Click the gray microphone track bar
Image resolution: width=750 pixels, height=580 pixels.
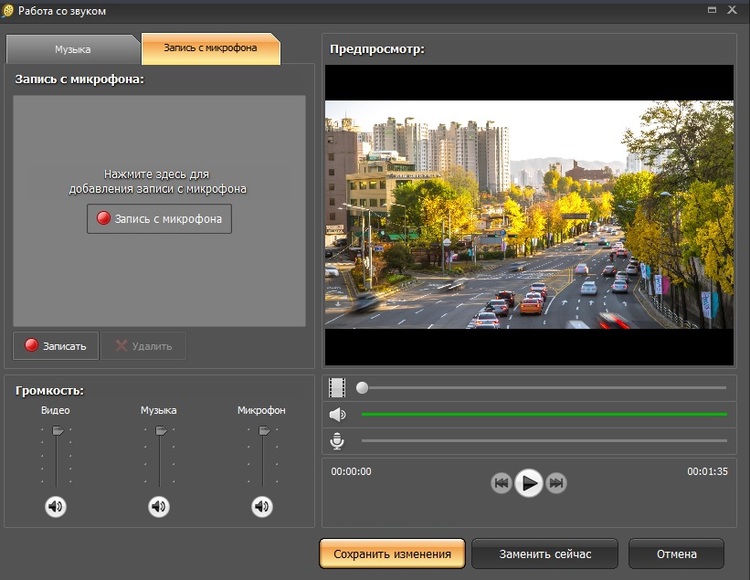544,440
